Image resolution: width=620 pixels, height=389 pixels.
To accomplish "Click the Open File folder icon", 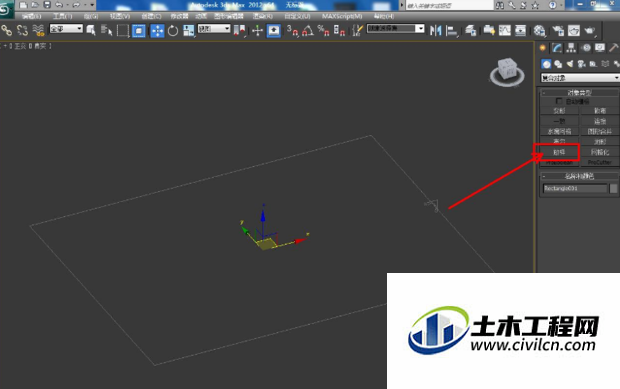I will [x=35, y=5].
